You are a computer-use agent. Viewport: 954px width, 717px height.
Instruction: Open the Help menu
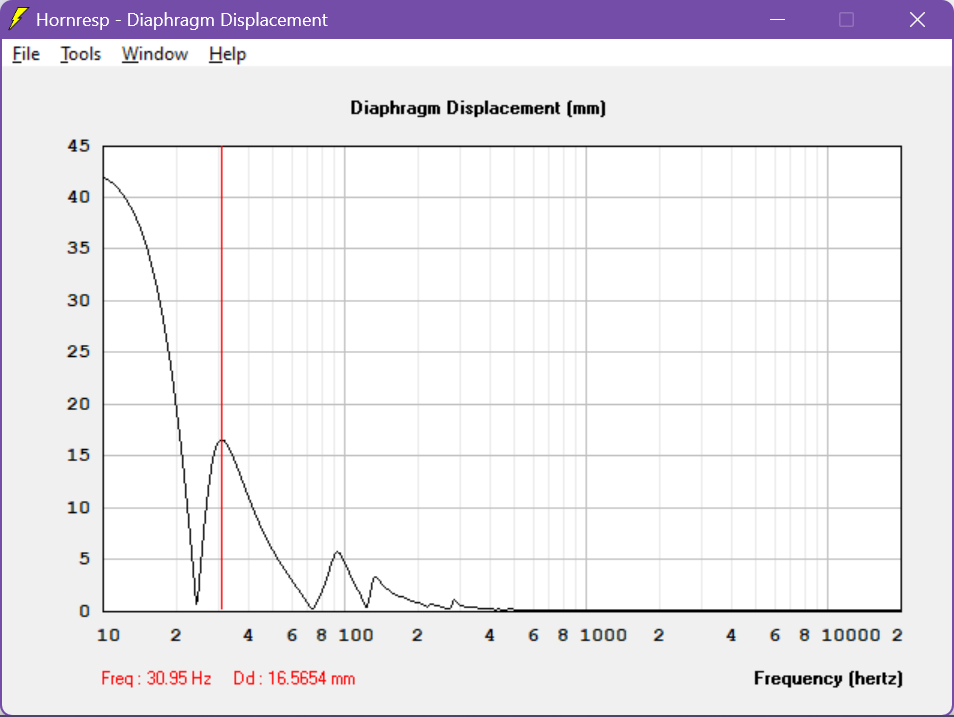click(x=227, y=54)
